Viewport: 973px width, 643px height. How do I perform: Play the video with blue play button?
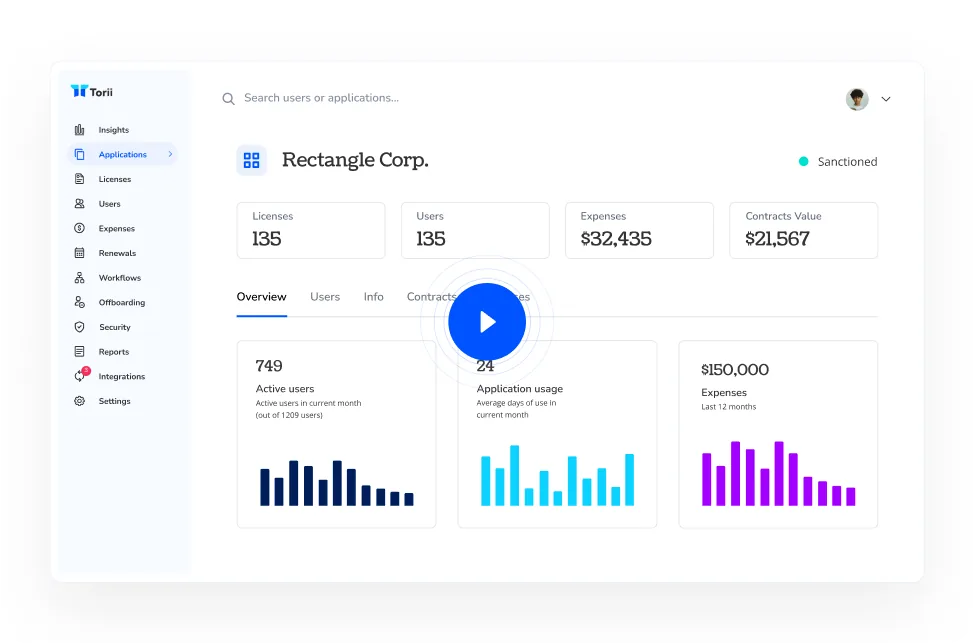pyautogui.click(x=487, y=322)
